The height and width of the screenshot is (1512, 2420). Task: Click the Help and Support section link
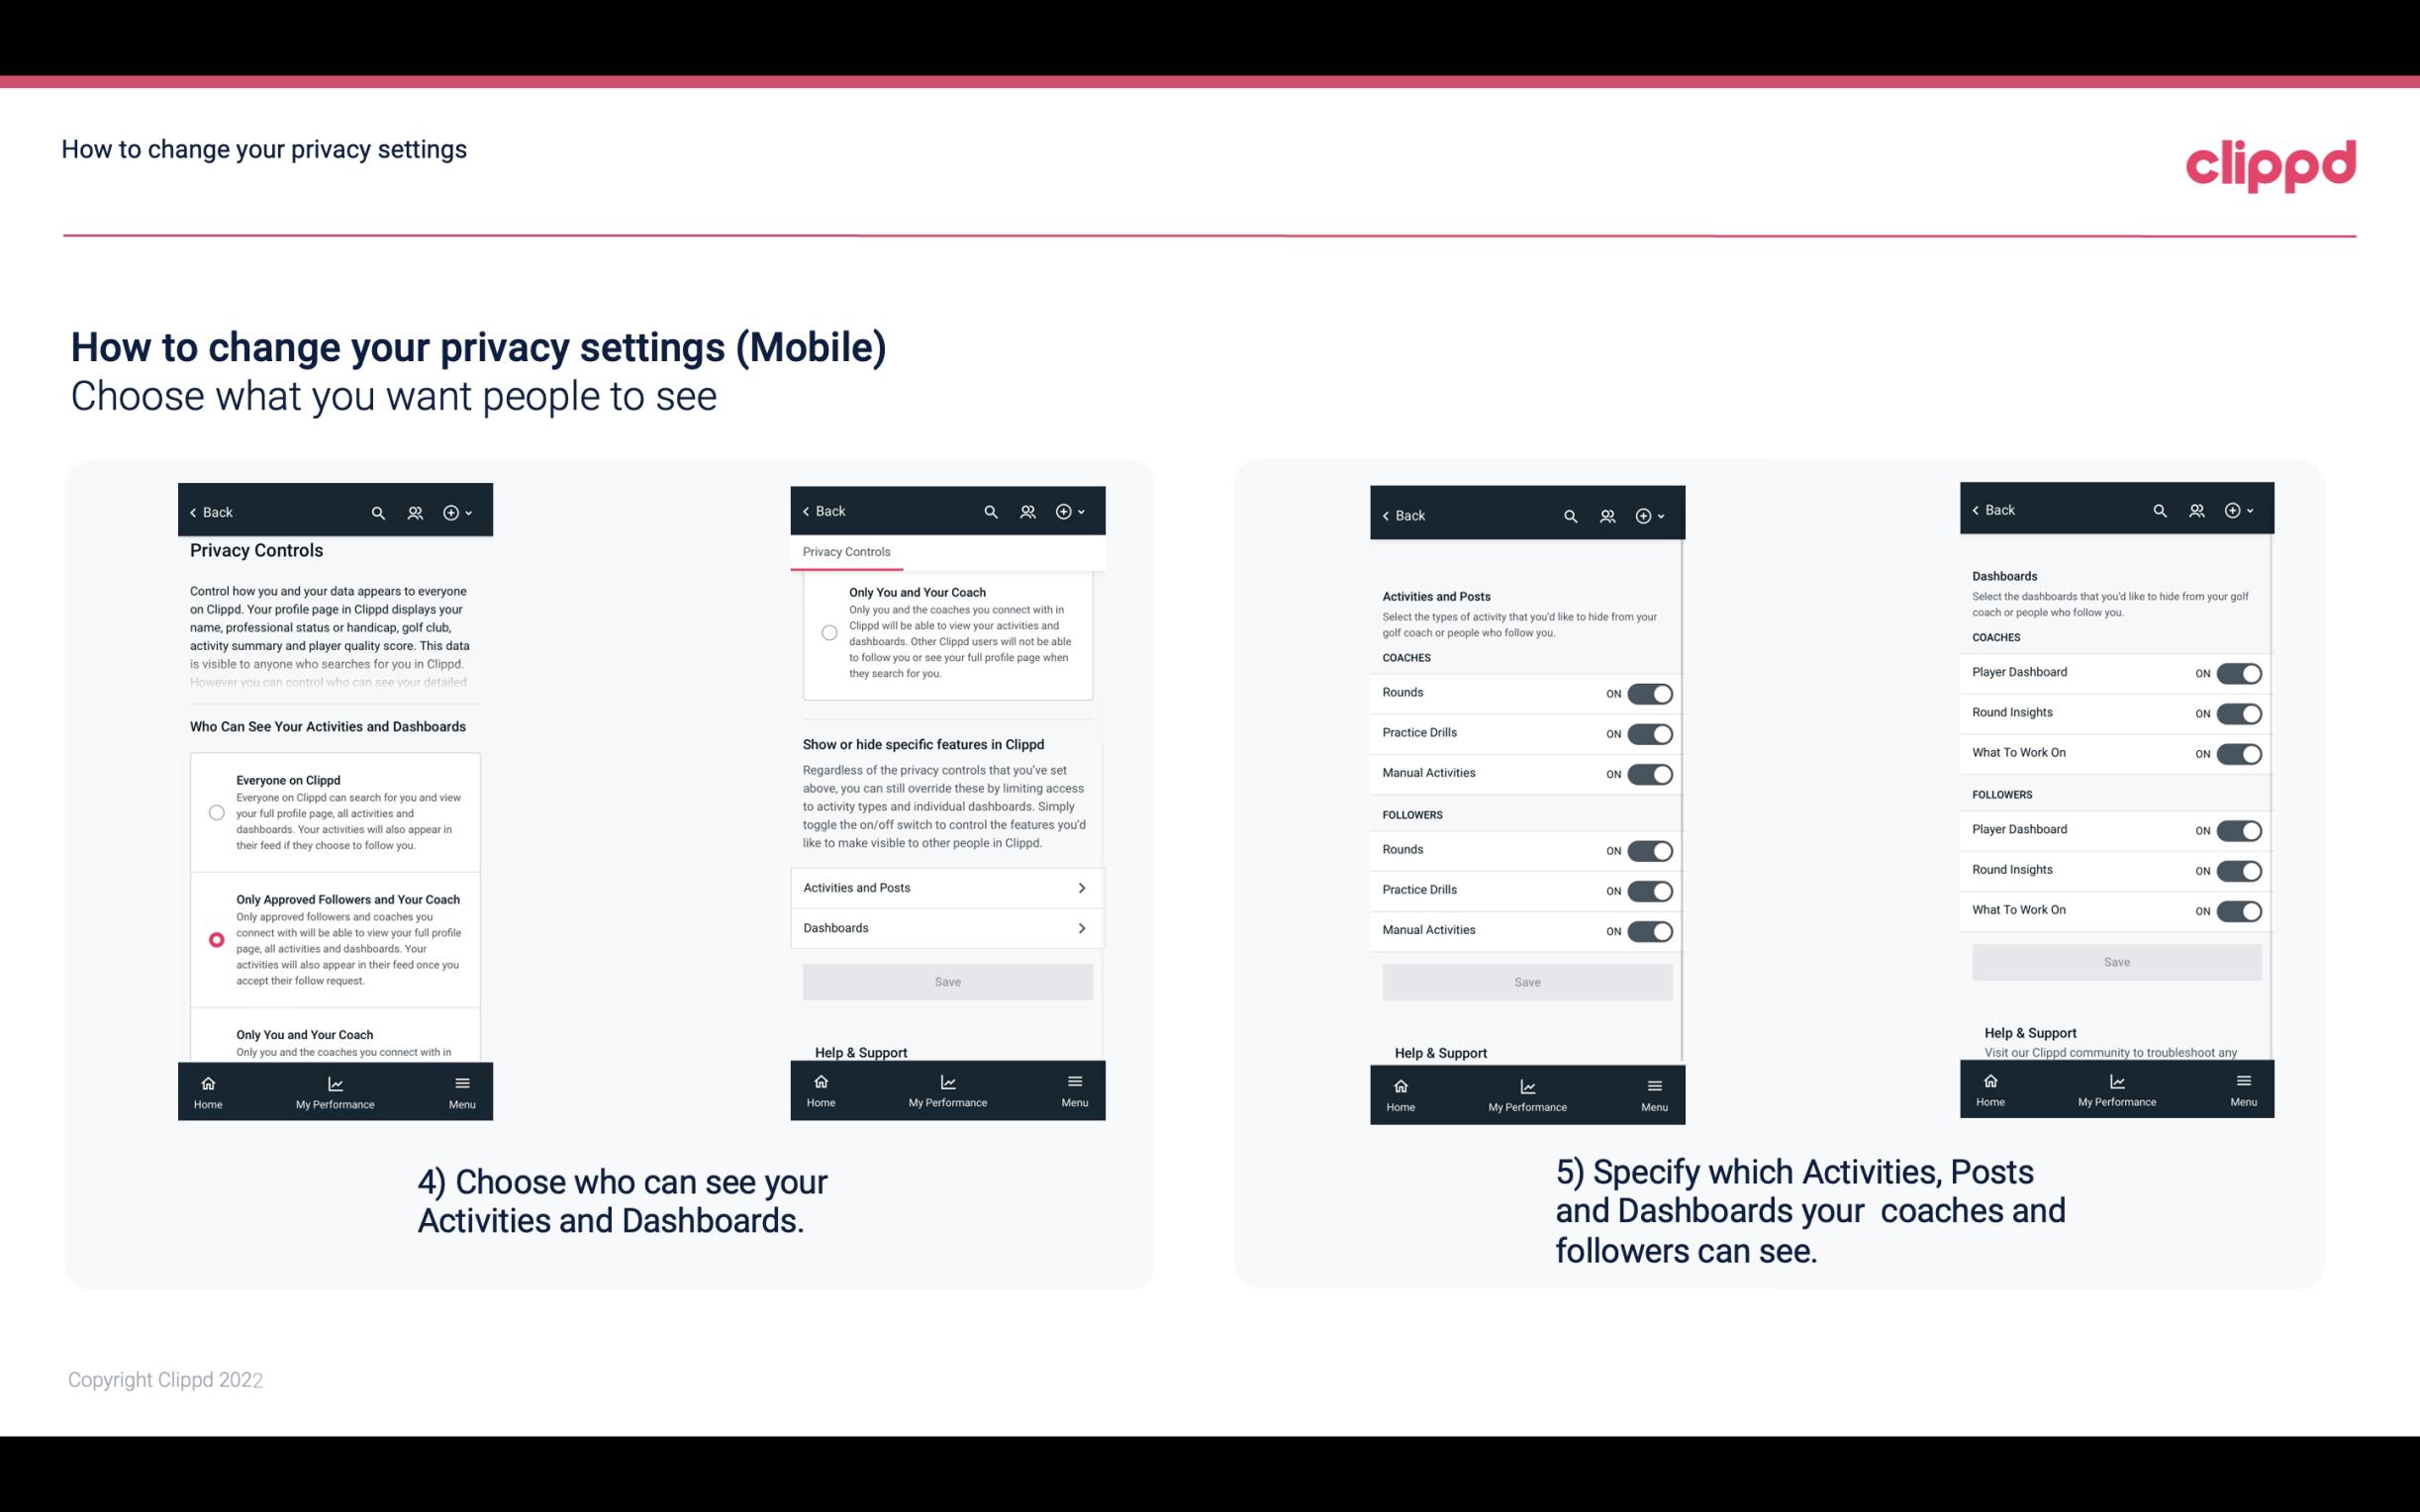pyautogui.click(x=868, y=1051)
